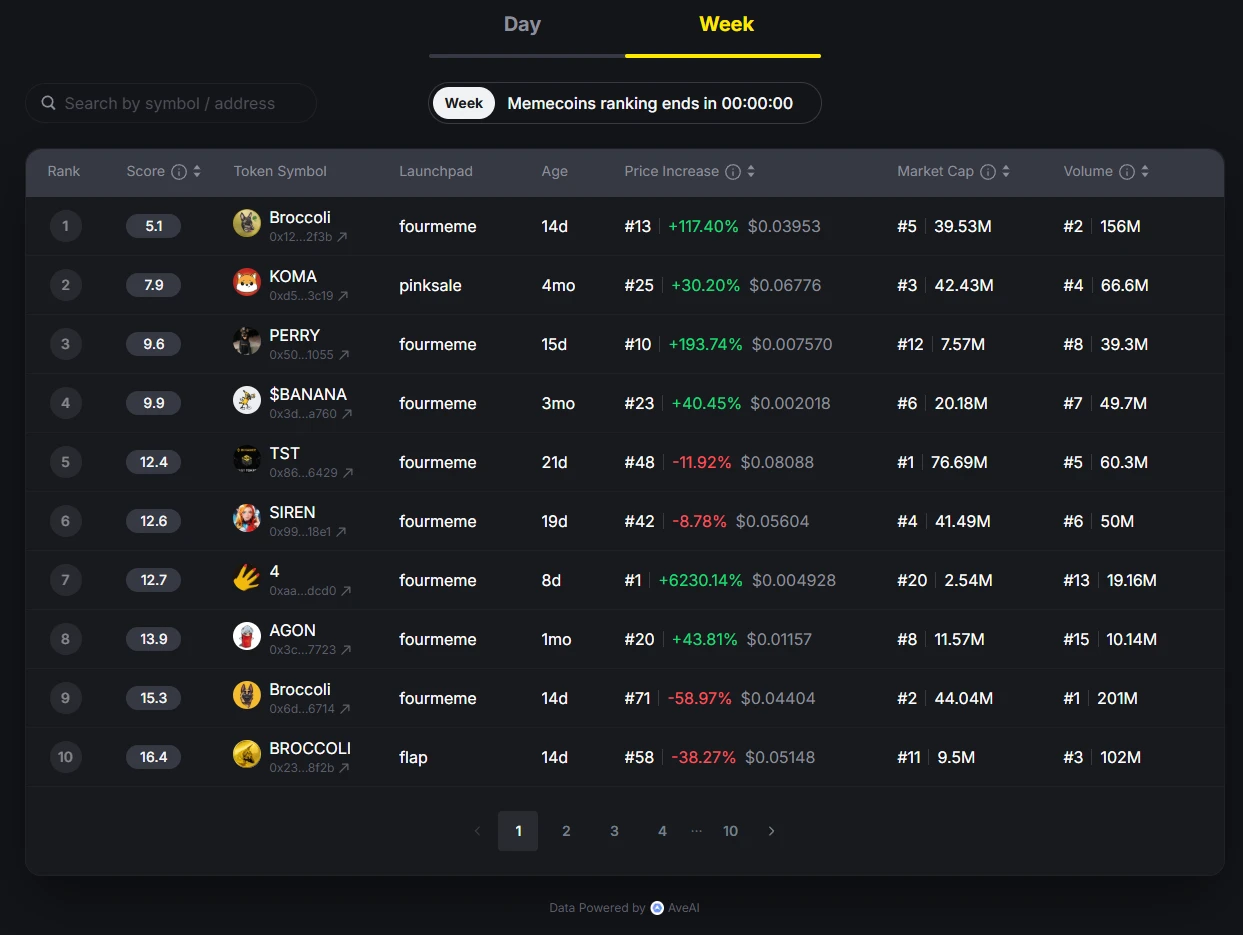Open external link for 0xaa...dcd0 address
This screenshot has height=935, width=1243.
tap(346, 591)
